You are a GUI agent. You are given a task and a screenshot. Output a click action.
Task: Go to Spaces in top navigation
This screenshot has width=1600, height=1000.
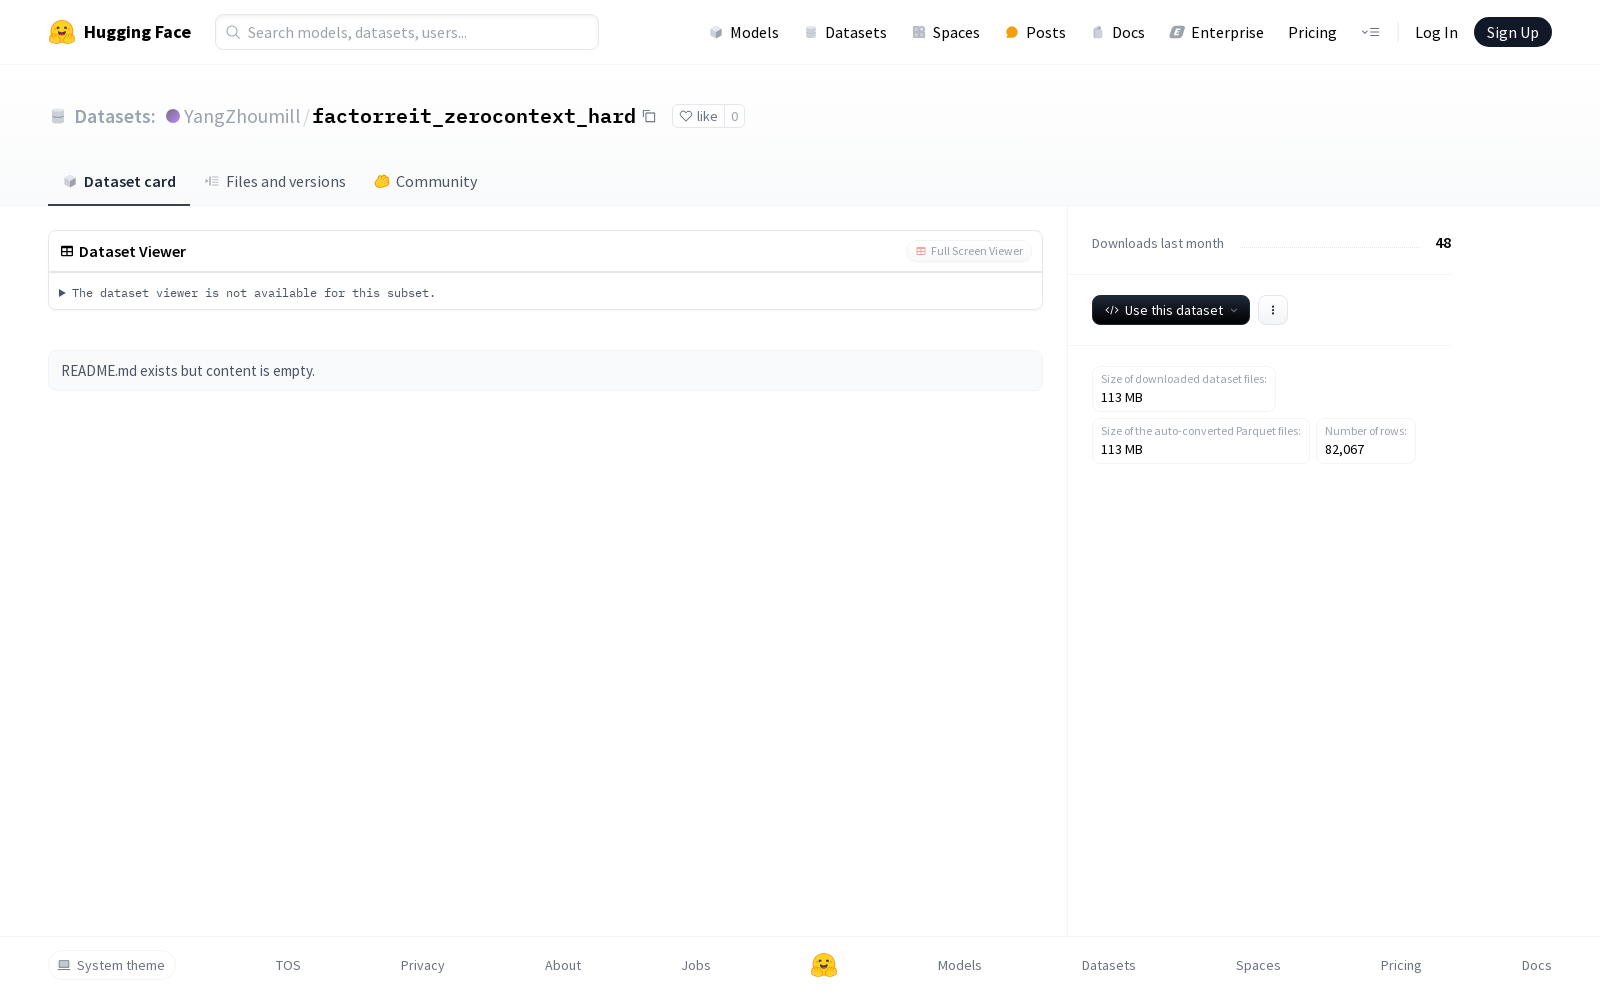[946, 32]
